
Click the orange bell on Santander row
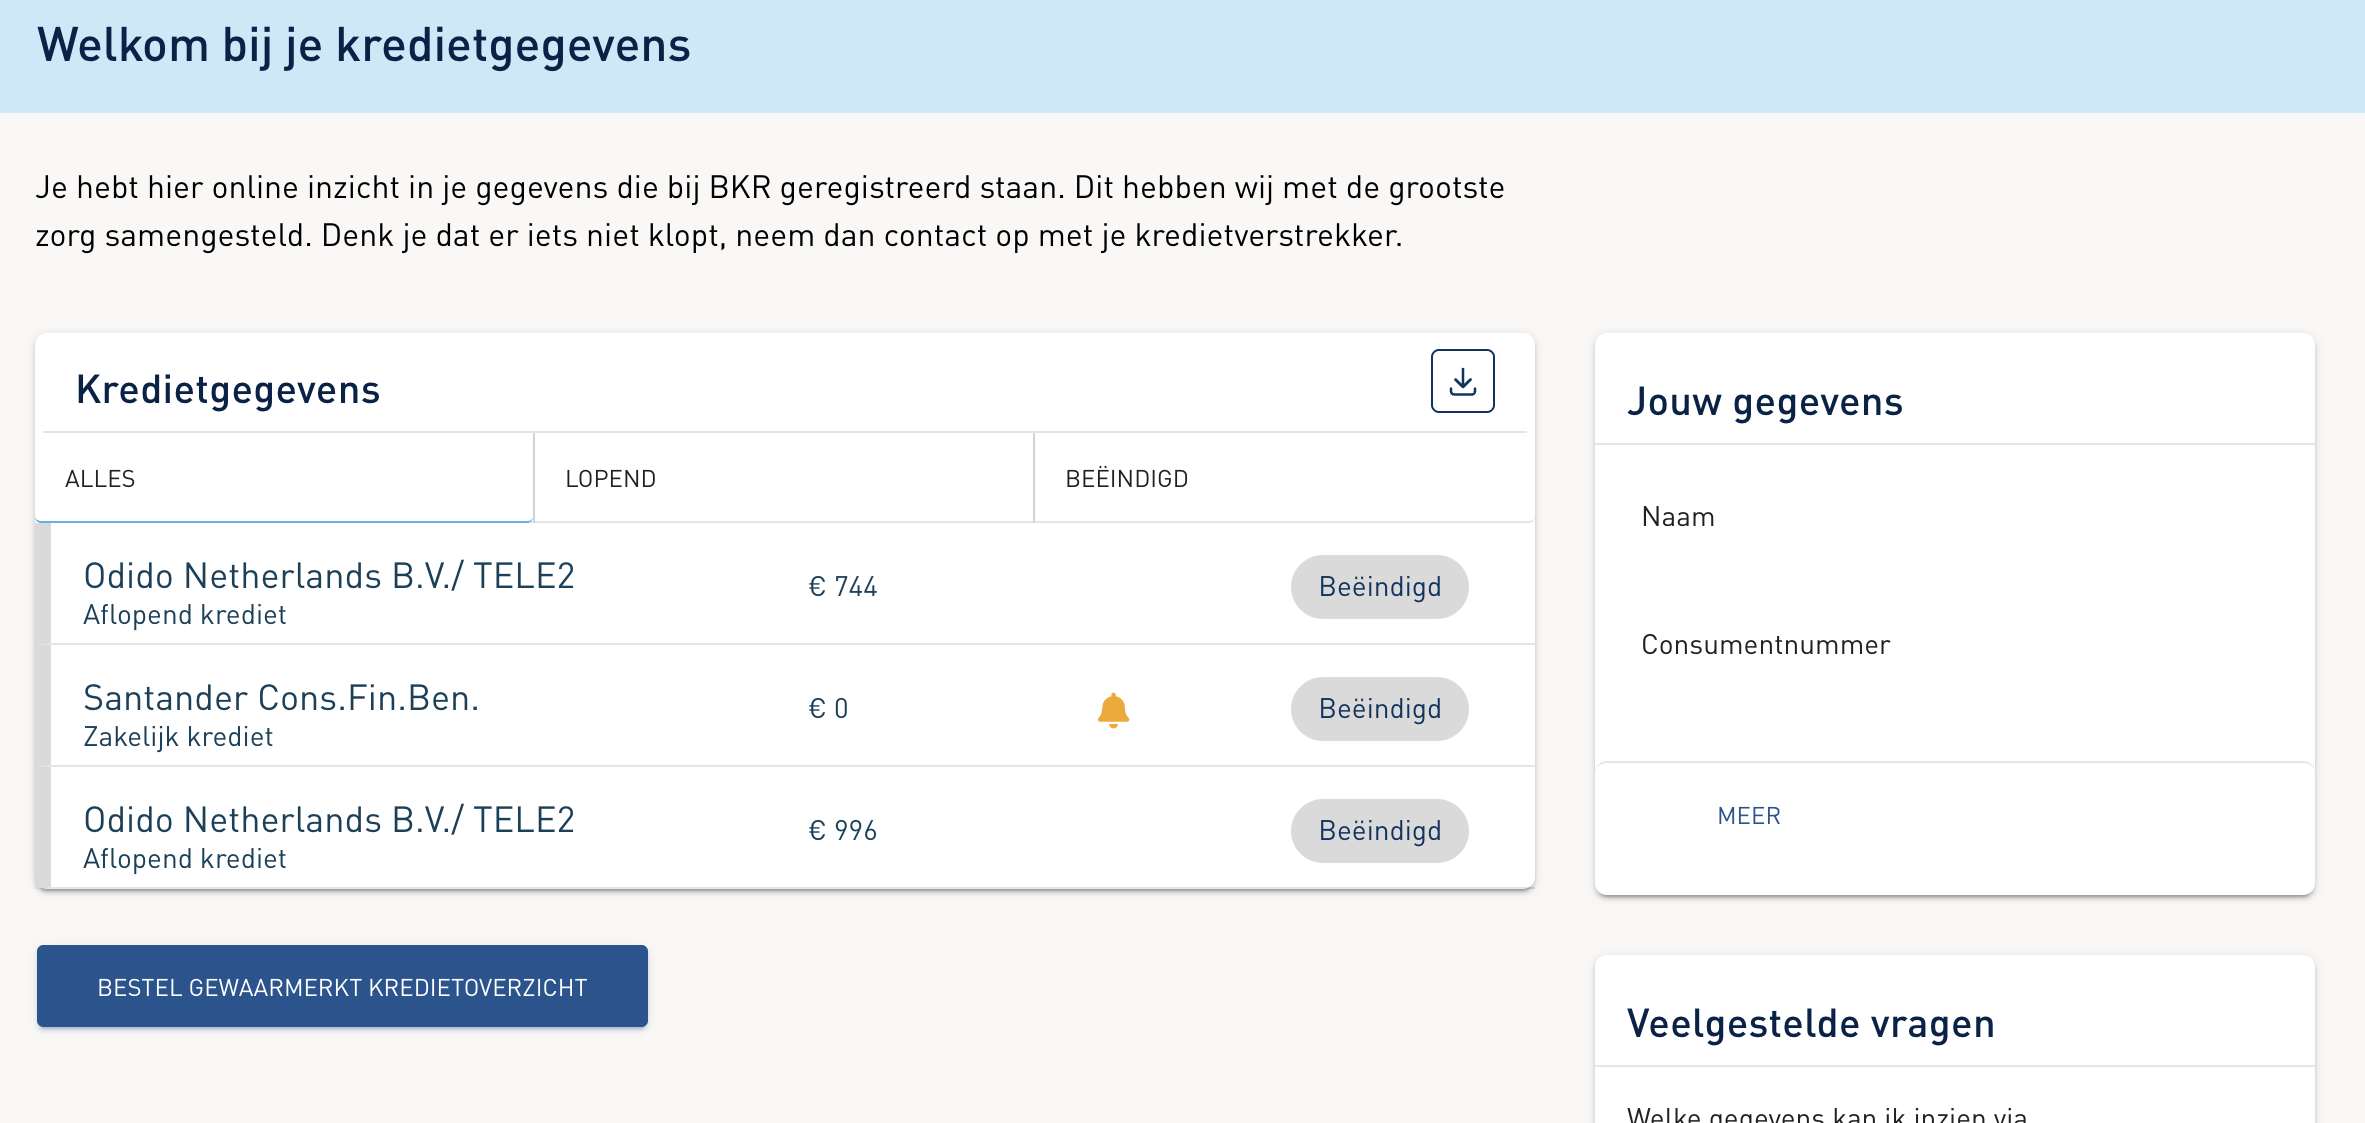click(1113, 710)
